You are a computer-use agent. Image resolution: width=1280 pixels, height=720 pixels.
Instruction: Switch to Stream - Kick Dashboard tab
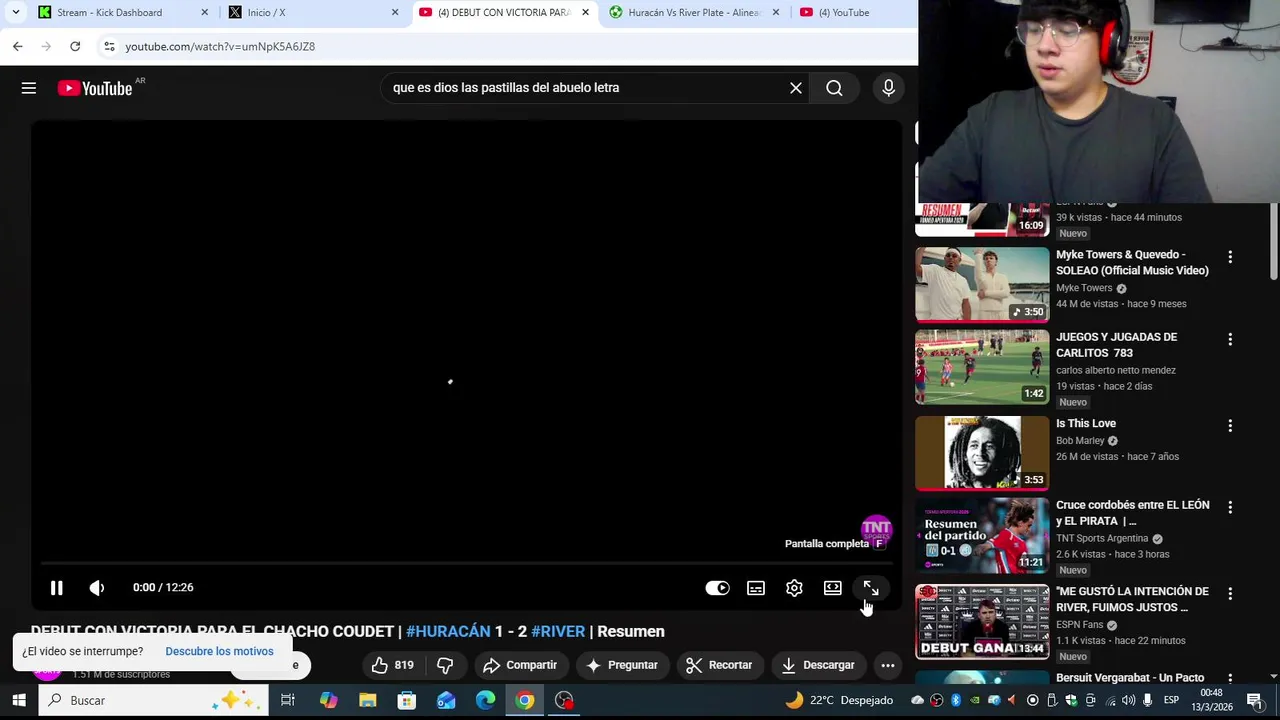coord(122,13)
